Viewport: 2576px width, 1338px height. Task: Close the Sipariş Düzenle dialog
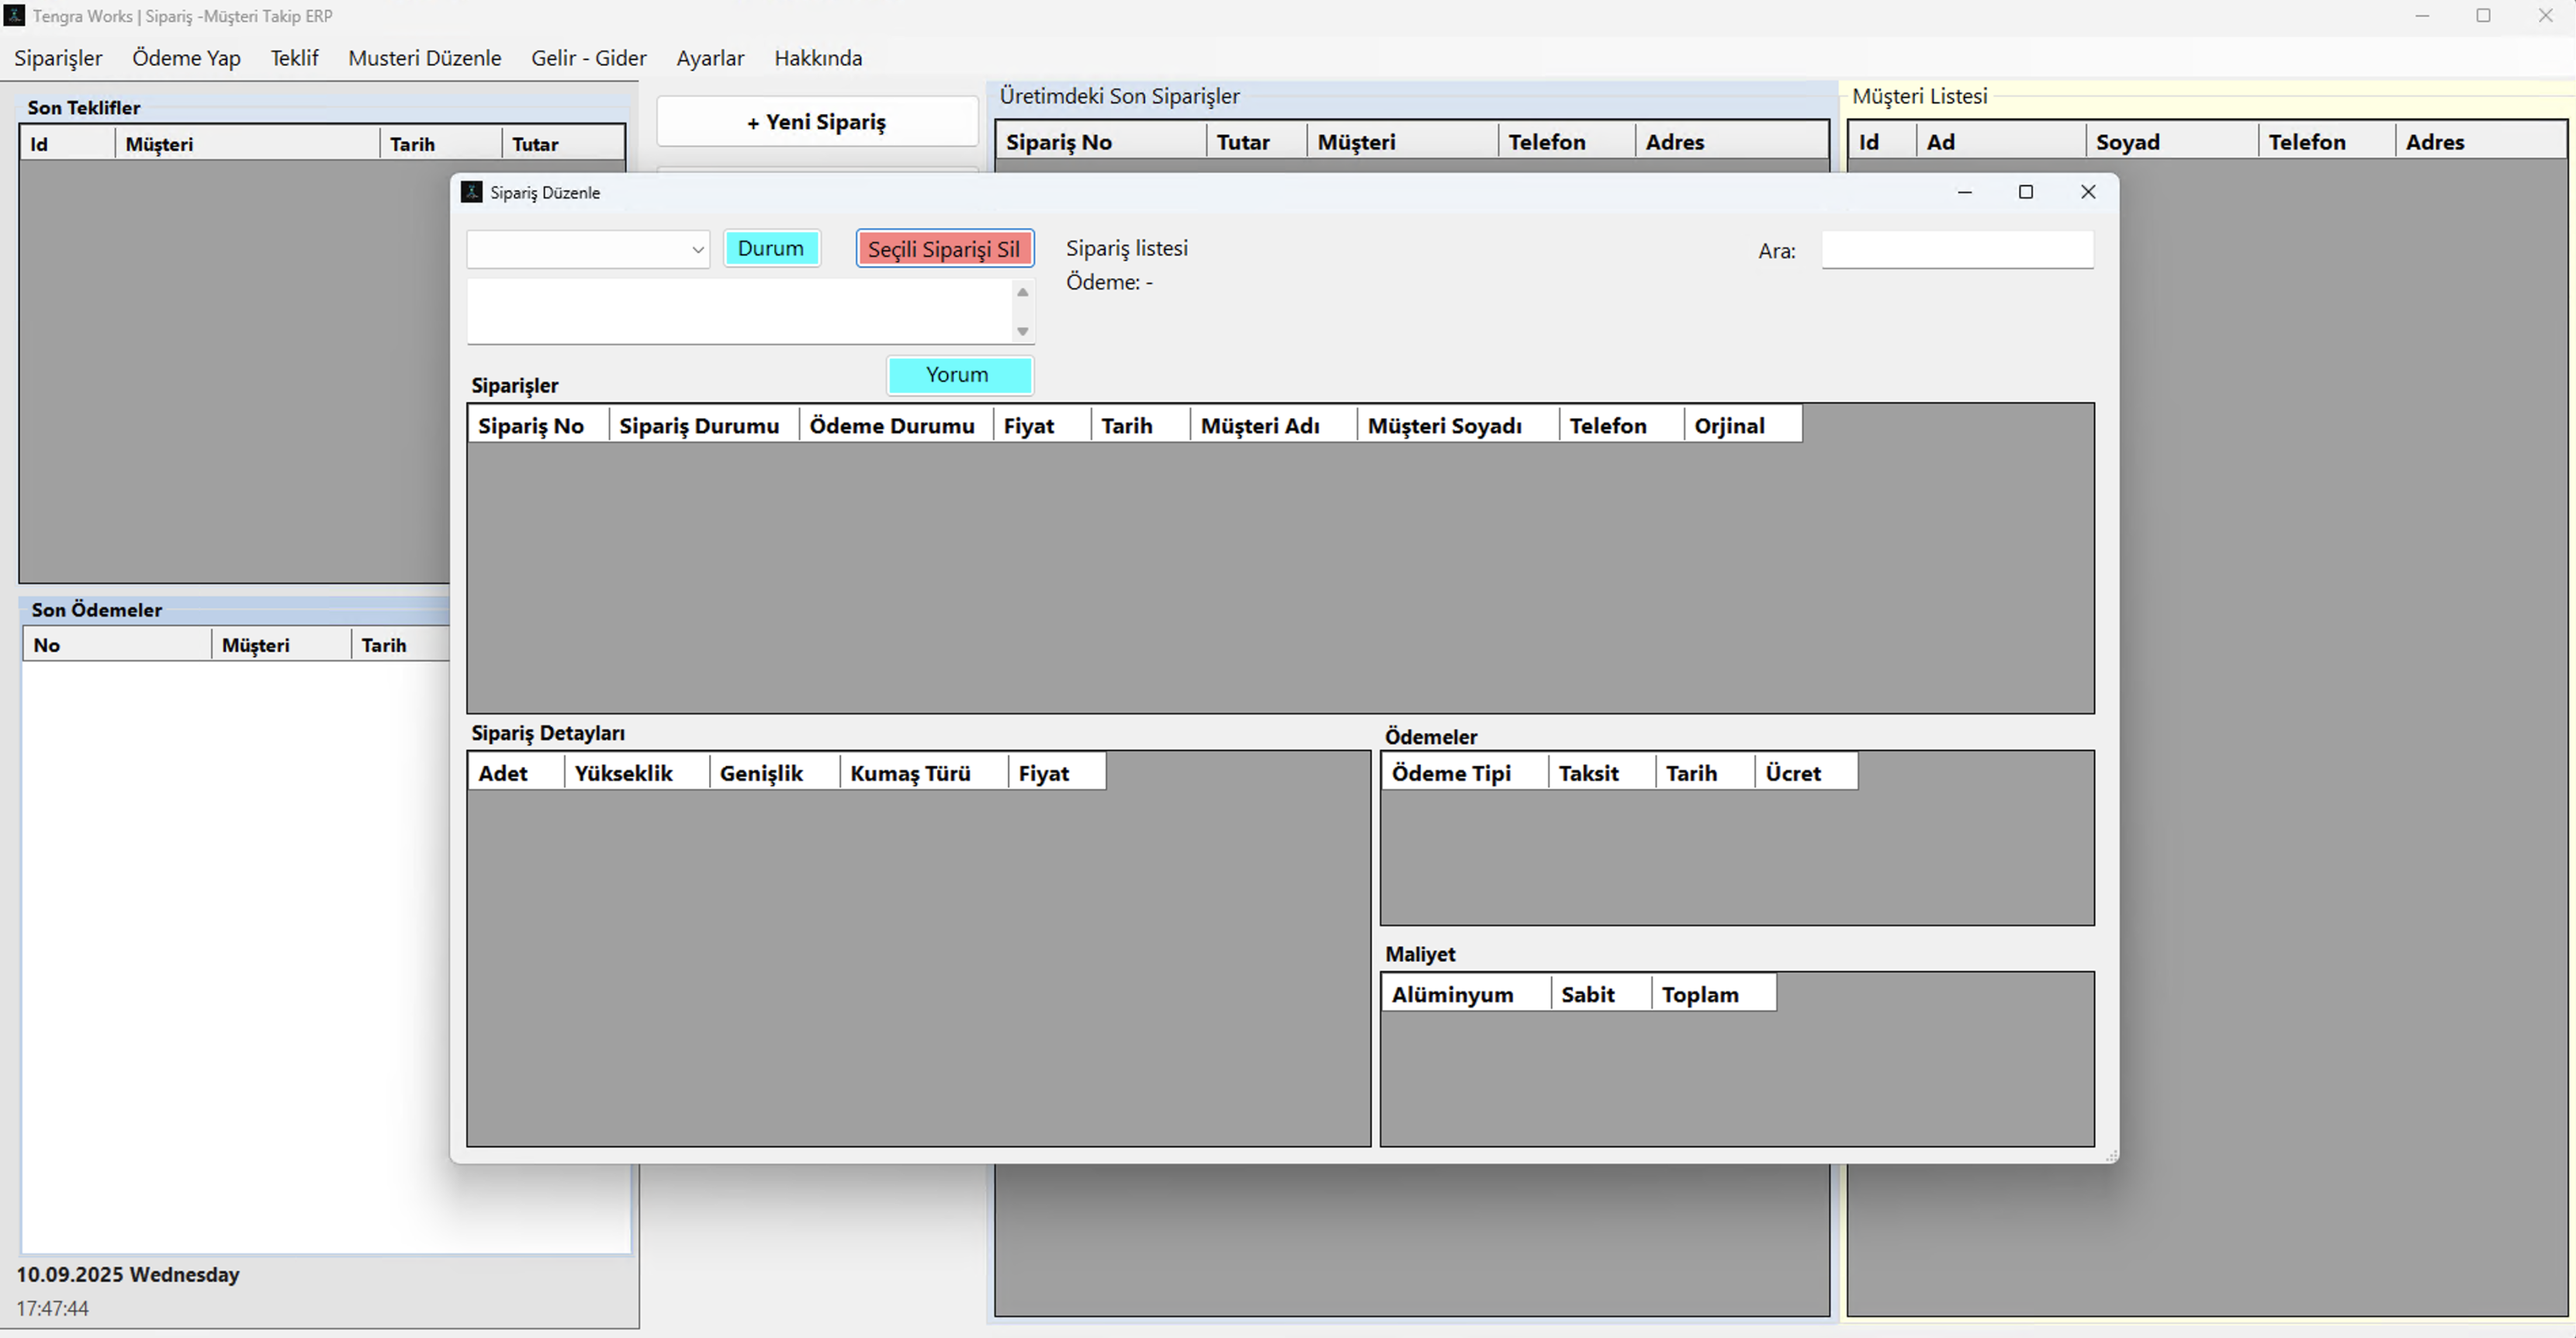pos(2087,192)
